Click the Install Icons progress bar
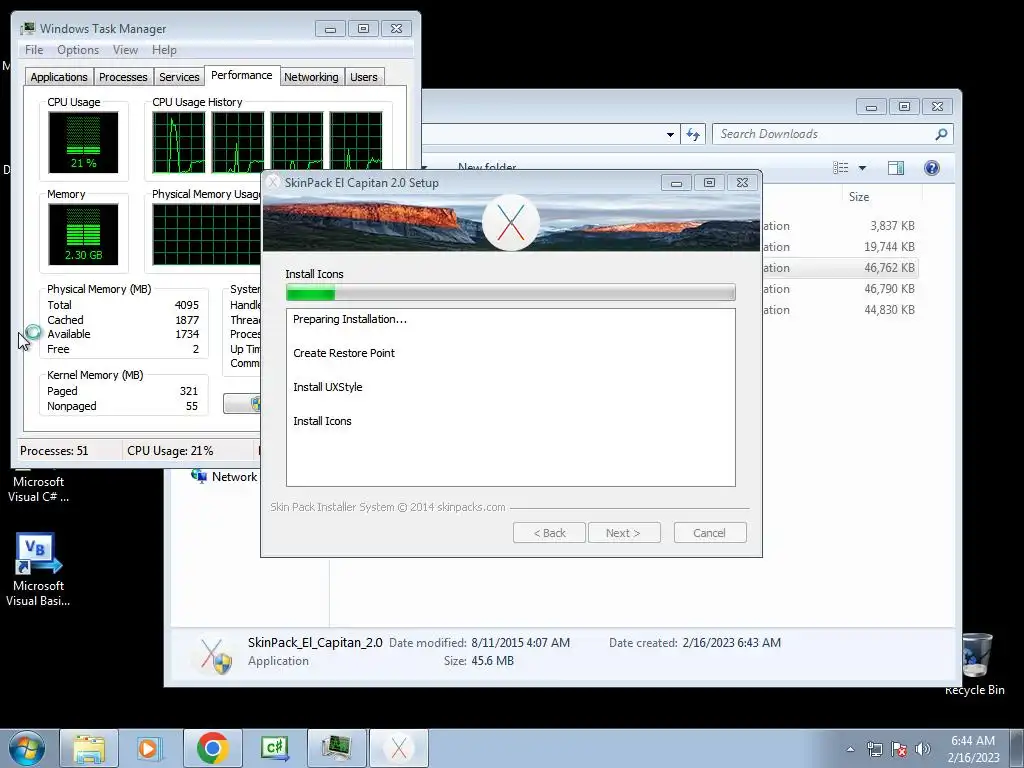Viewport: 1024px width, 768px height. [x=511, y=293]
